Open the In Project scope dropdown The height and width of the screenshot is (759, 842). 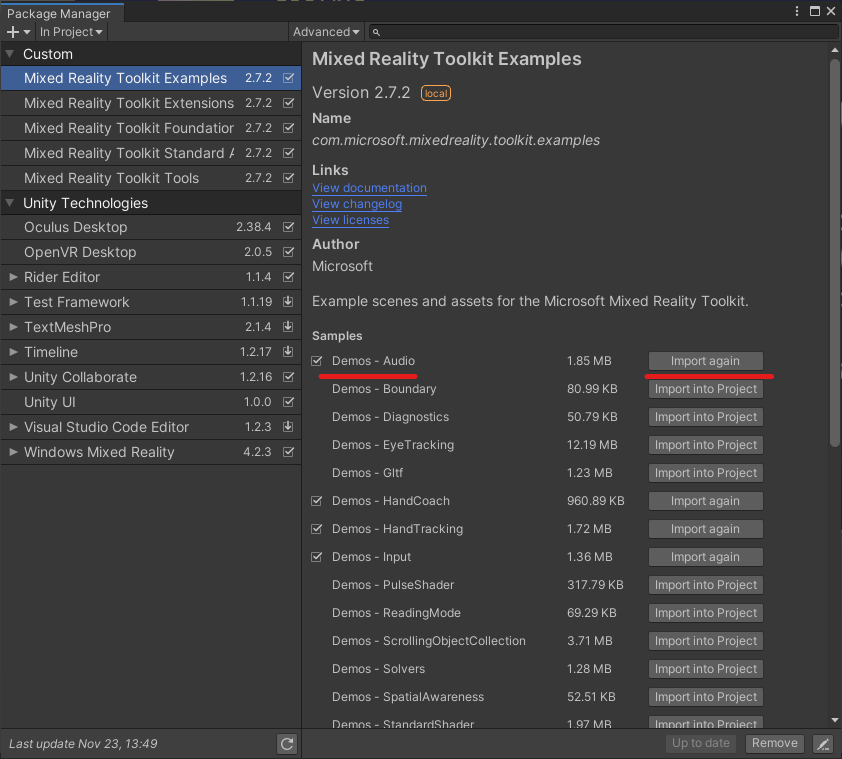coord(71,32)
